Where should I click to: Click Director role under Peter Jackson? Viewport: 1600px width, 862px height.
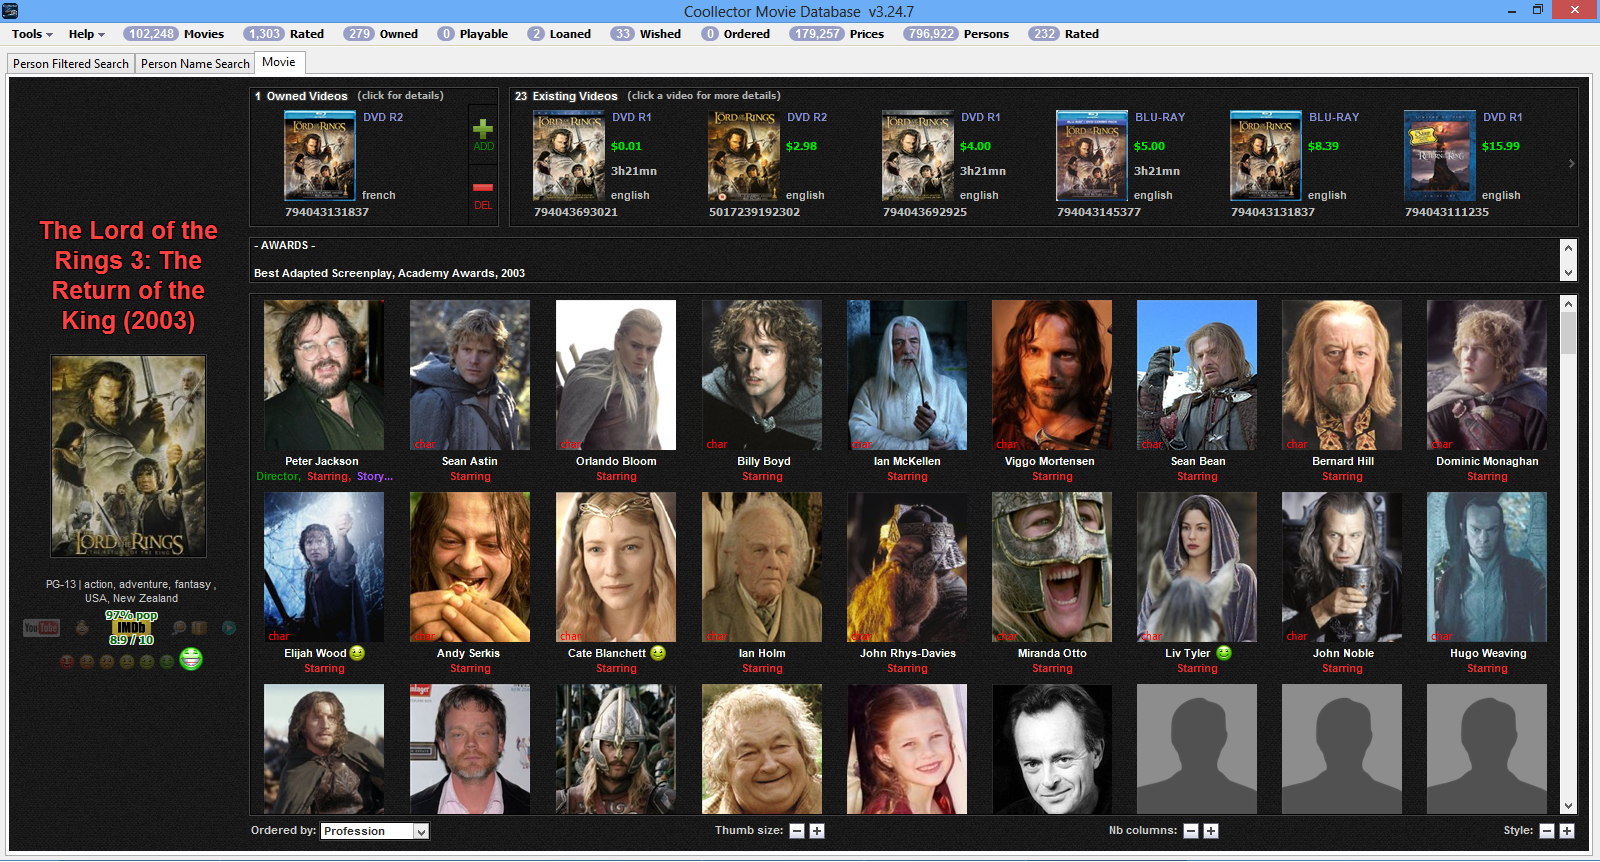pyautogui.click(x=277, y=476)
